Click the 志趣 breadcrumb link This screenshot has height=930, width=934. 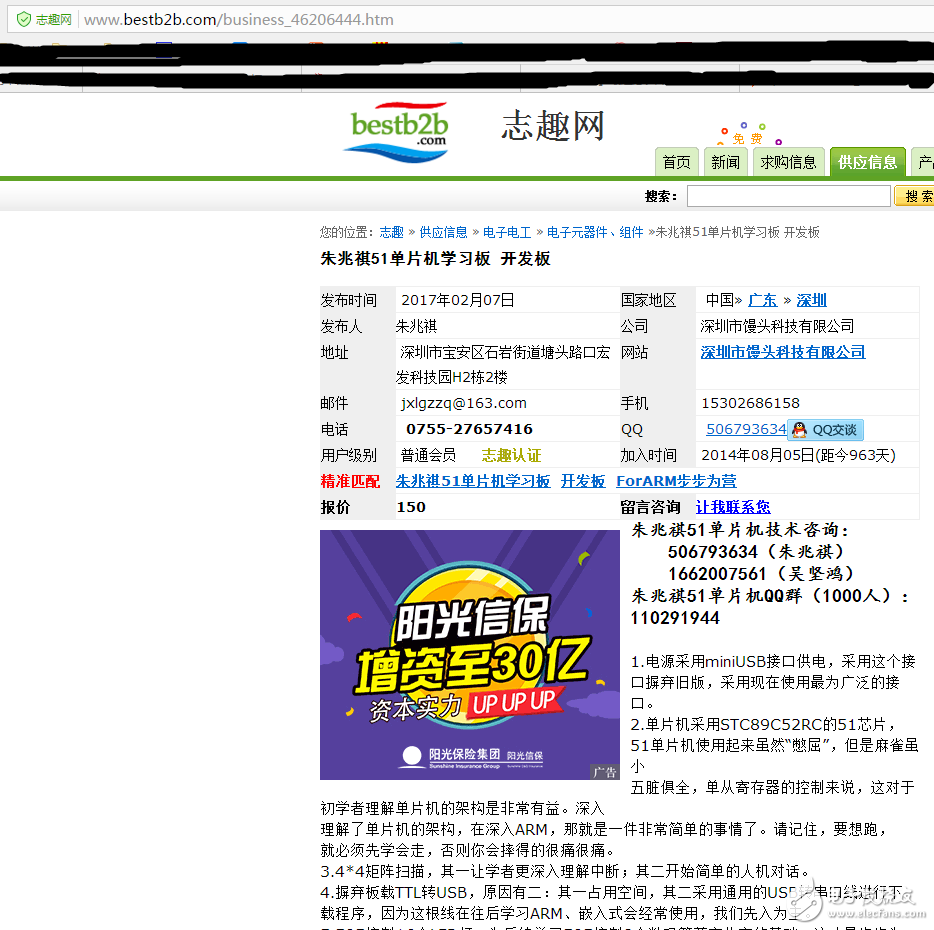391,232
